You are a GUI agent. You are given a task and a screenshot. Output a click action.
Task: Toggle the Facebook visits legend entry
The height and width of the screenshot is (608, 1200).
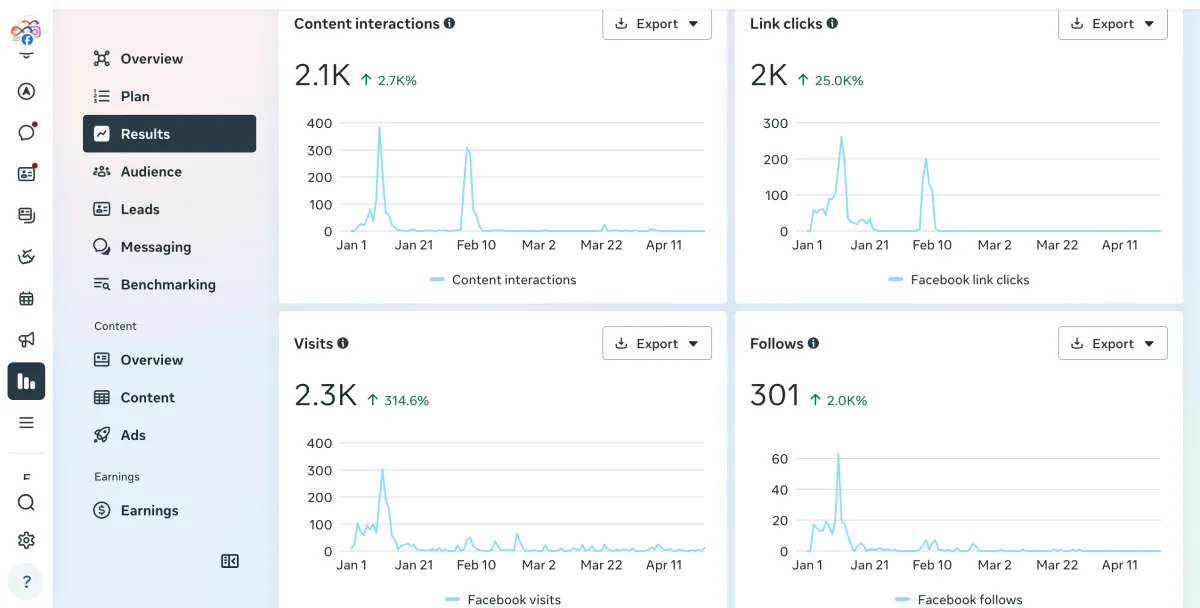point(503,600)
